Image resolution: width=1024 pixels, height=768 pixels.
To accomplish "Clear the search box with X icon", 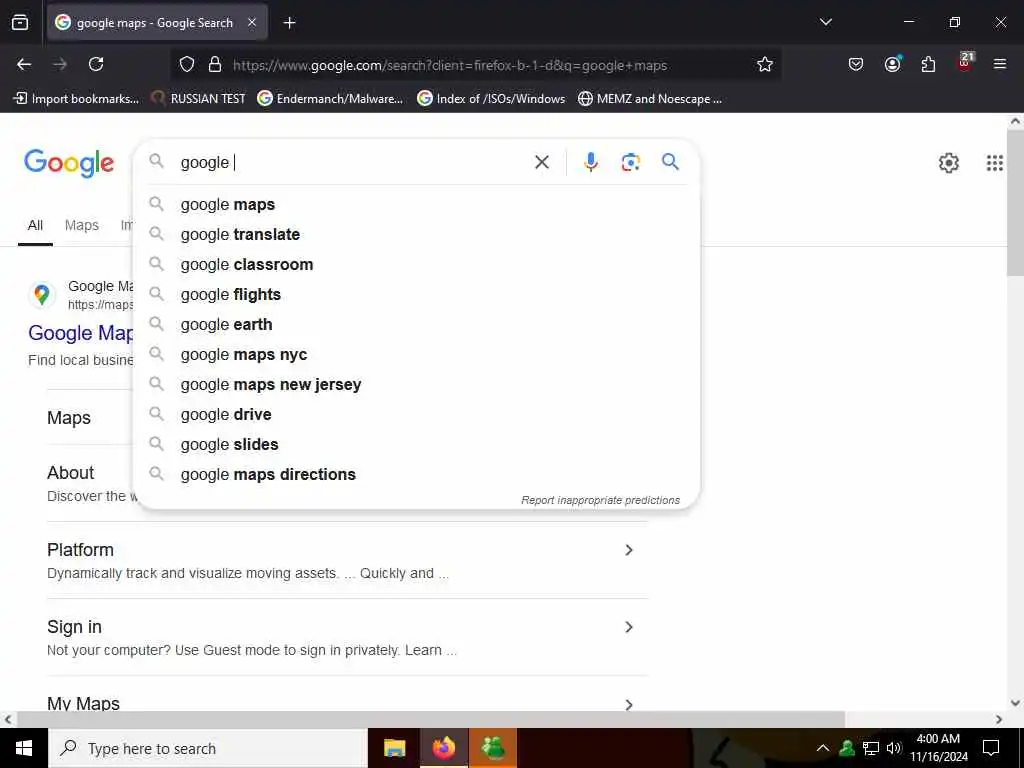I will 541,162.
